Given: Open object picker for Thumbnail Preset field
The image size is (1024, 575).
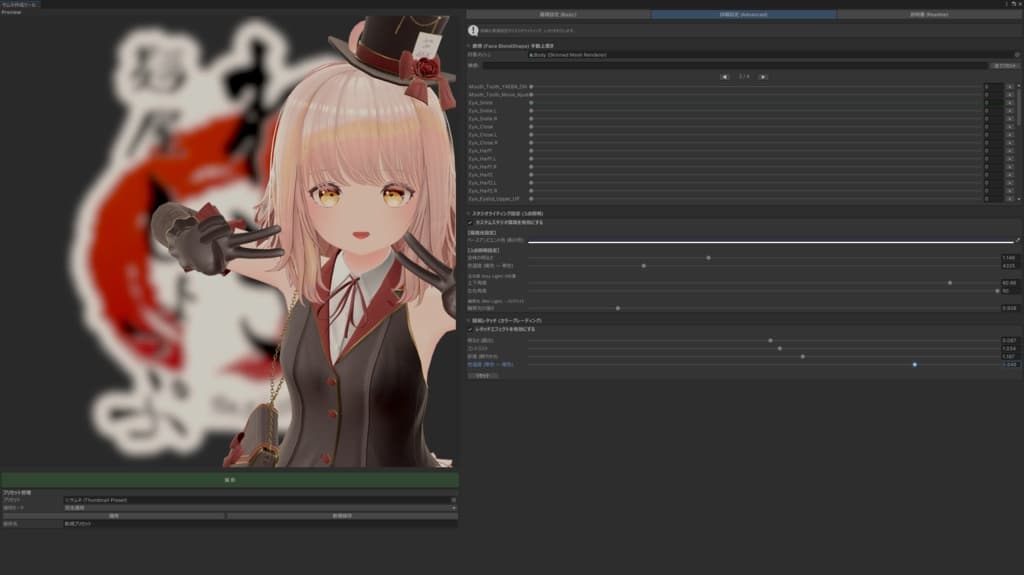Looking at the screenshot, I should (453, 500).
